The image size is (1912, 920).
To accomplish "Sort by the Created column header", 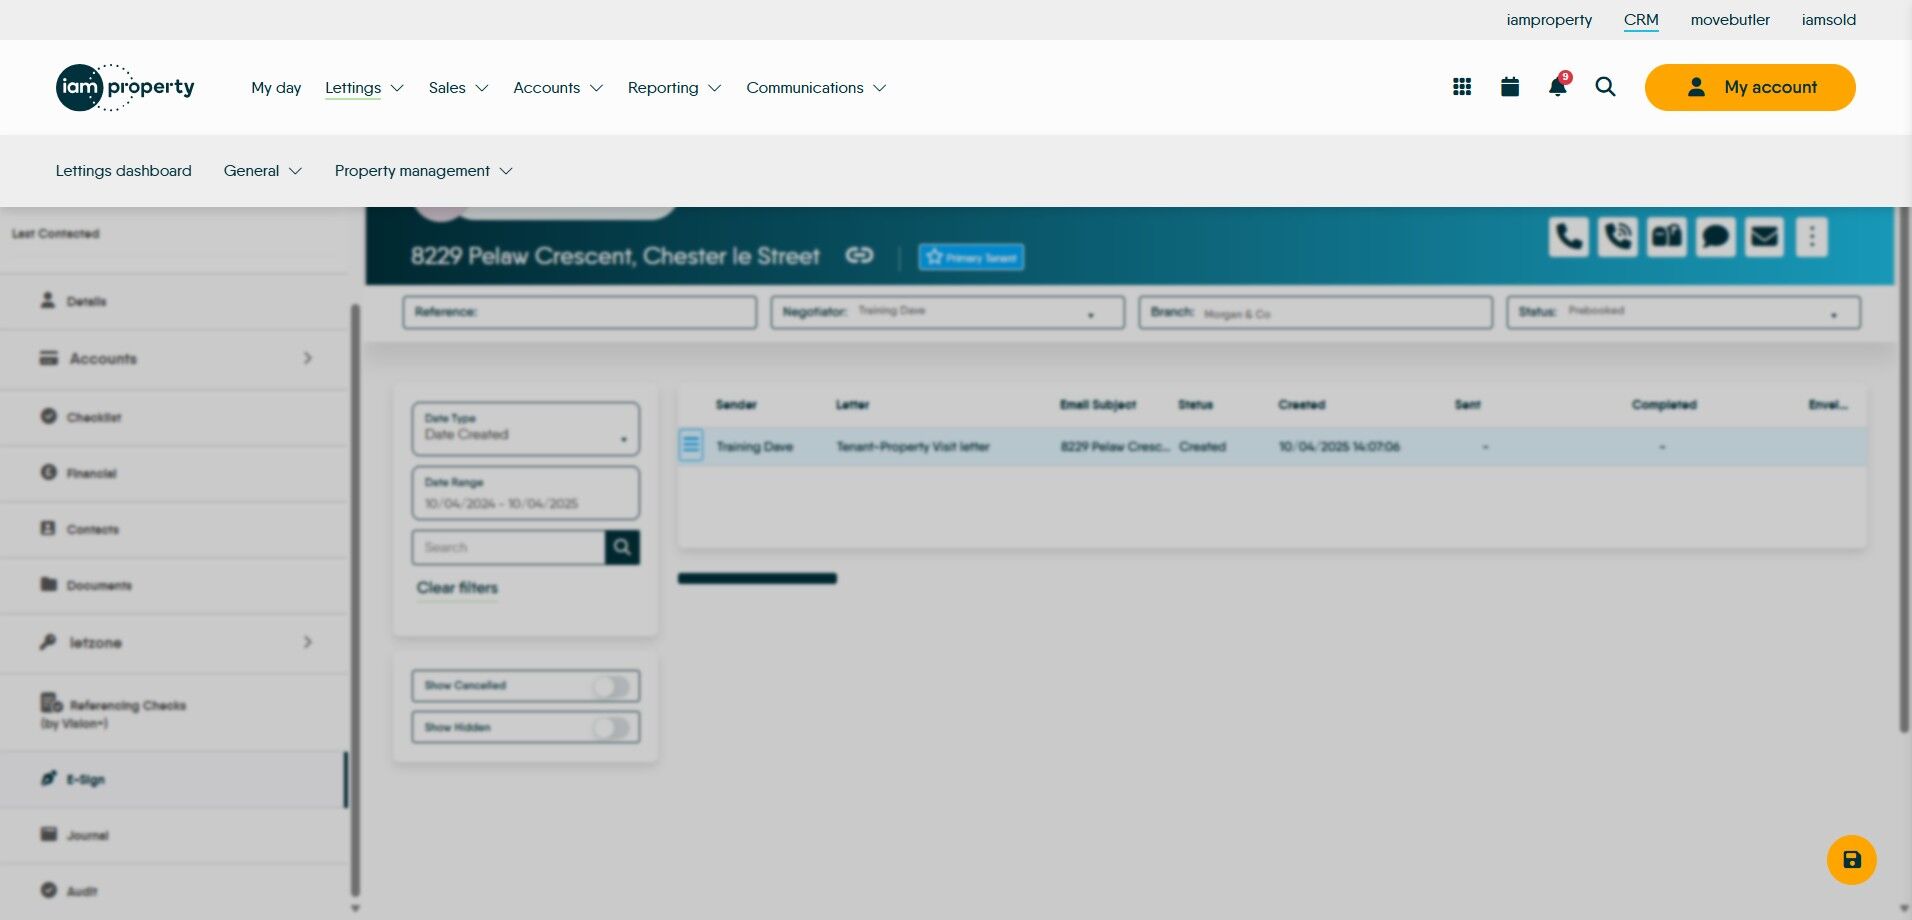I will pos(1301,405).
